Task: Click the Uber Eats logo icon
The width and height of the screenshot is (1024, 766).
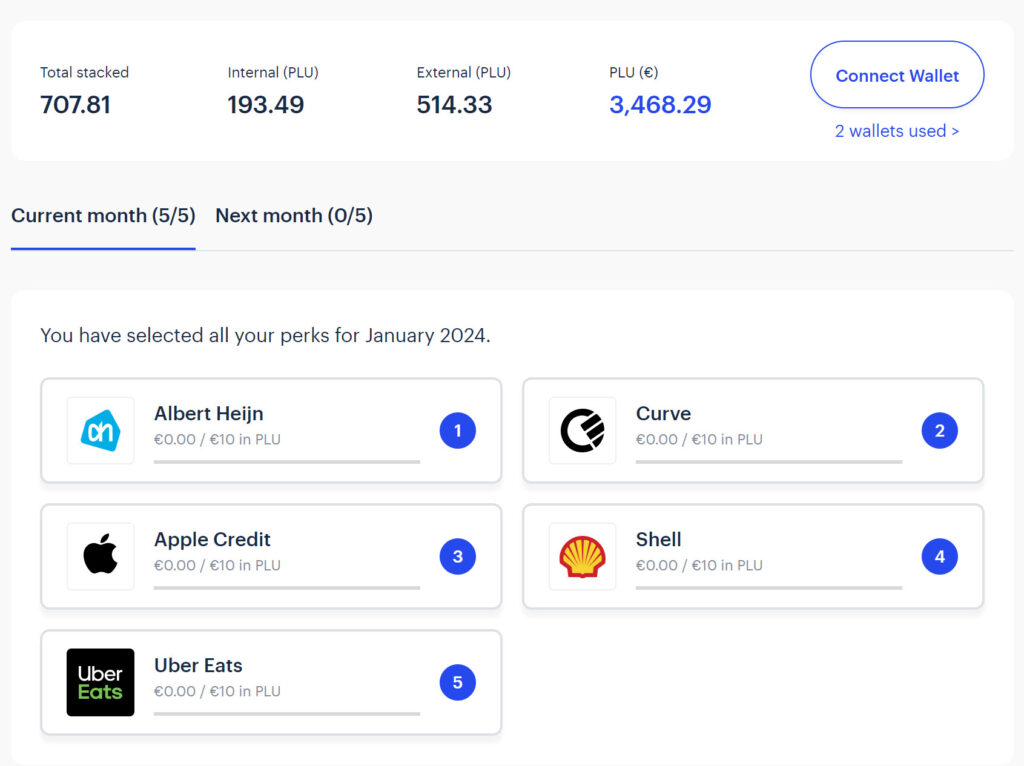Action: click(100, 682)
